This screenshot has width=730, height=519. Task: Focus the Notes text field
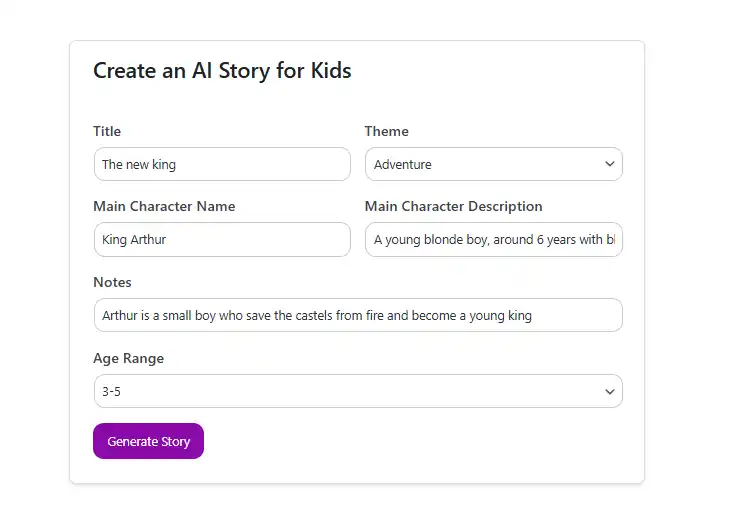tap(357, 315)
